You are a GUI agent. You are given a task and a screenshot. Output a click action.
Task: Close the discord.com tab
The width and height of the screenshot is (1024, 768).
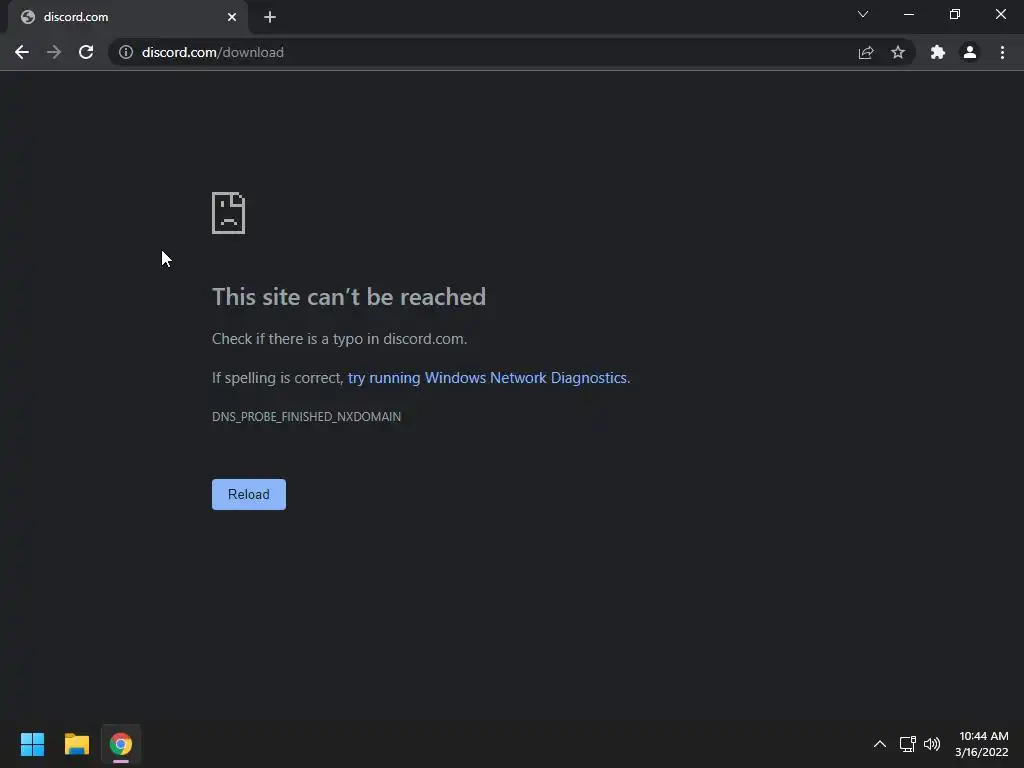[x=232, y=17]
